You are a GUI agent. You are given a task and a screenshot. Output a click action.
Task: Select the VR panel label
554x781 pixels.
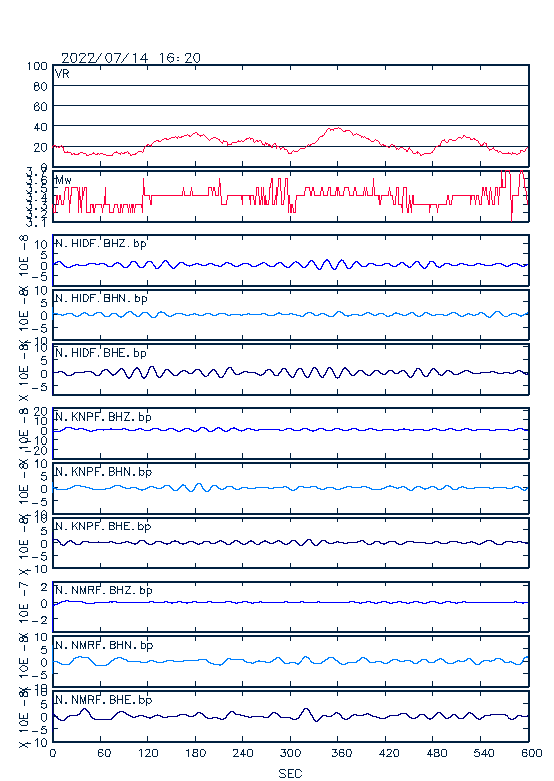point(62,74)
